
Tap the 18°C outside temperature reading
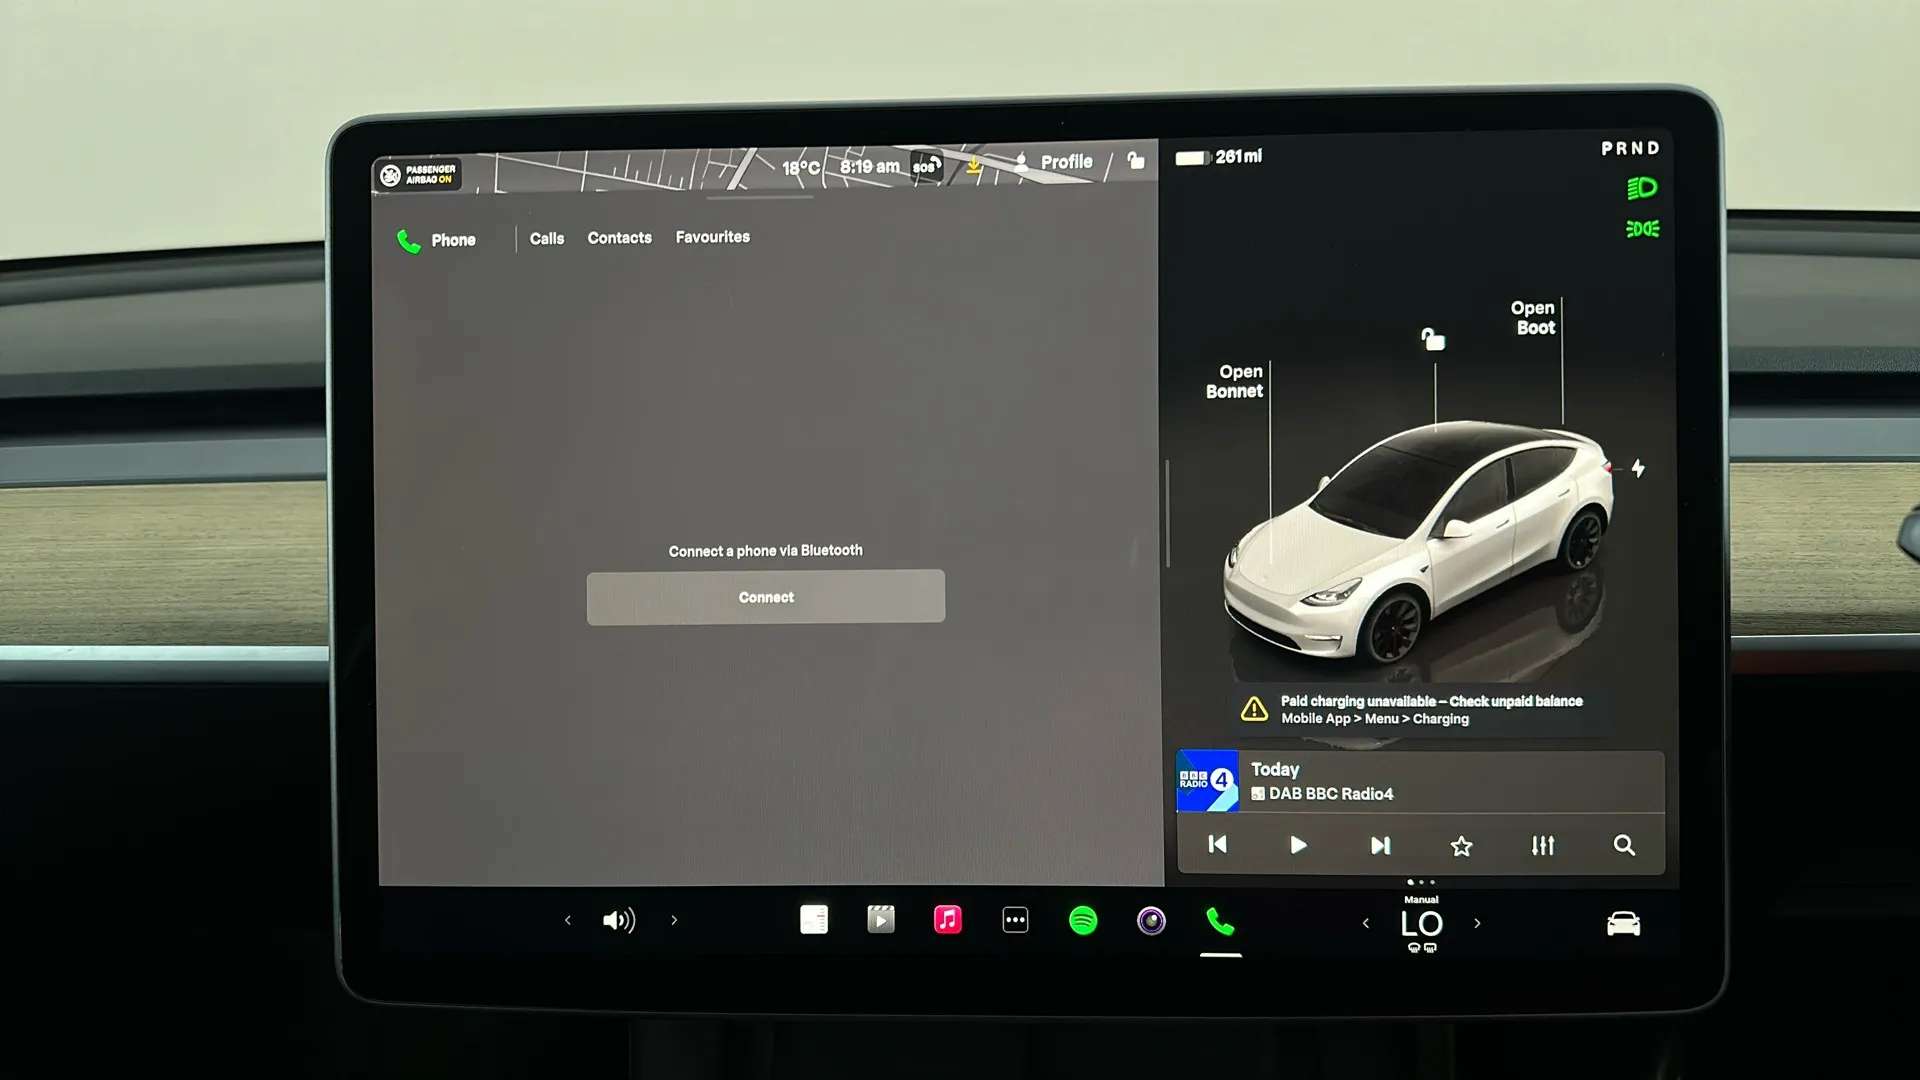(800, 167)
